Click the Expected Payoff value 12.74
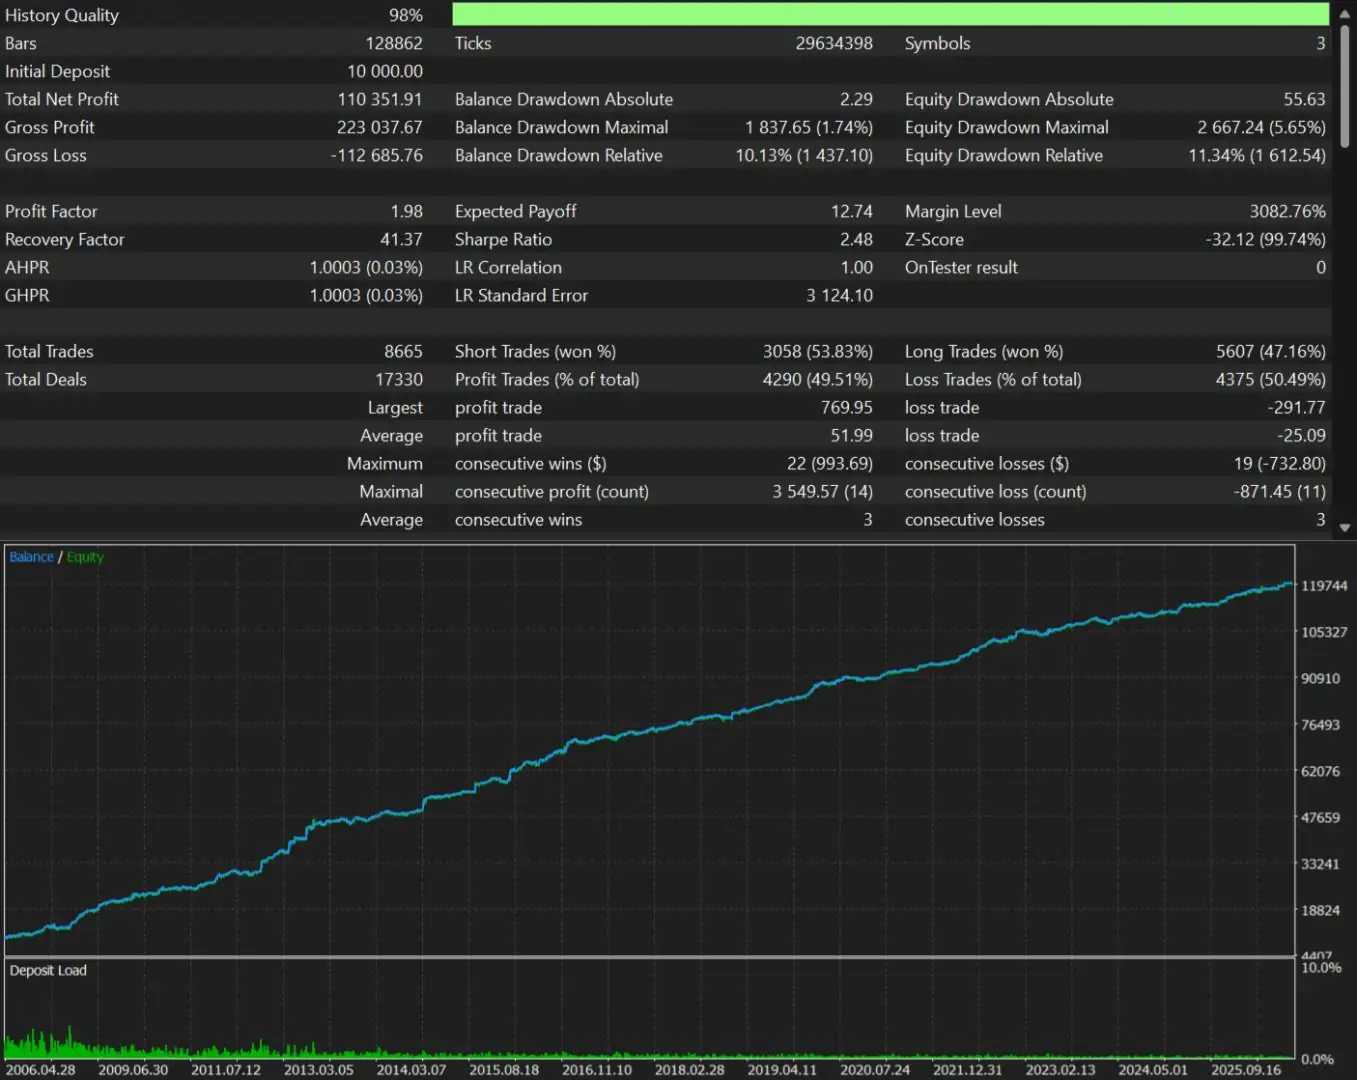This screenshot has width=1357, height=1080. click(852, 211)
